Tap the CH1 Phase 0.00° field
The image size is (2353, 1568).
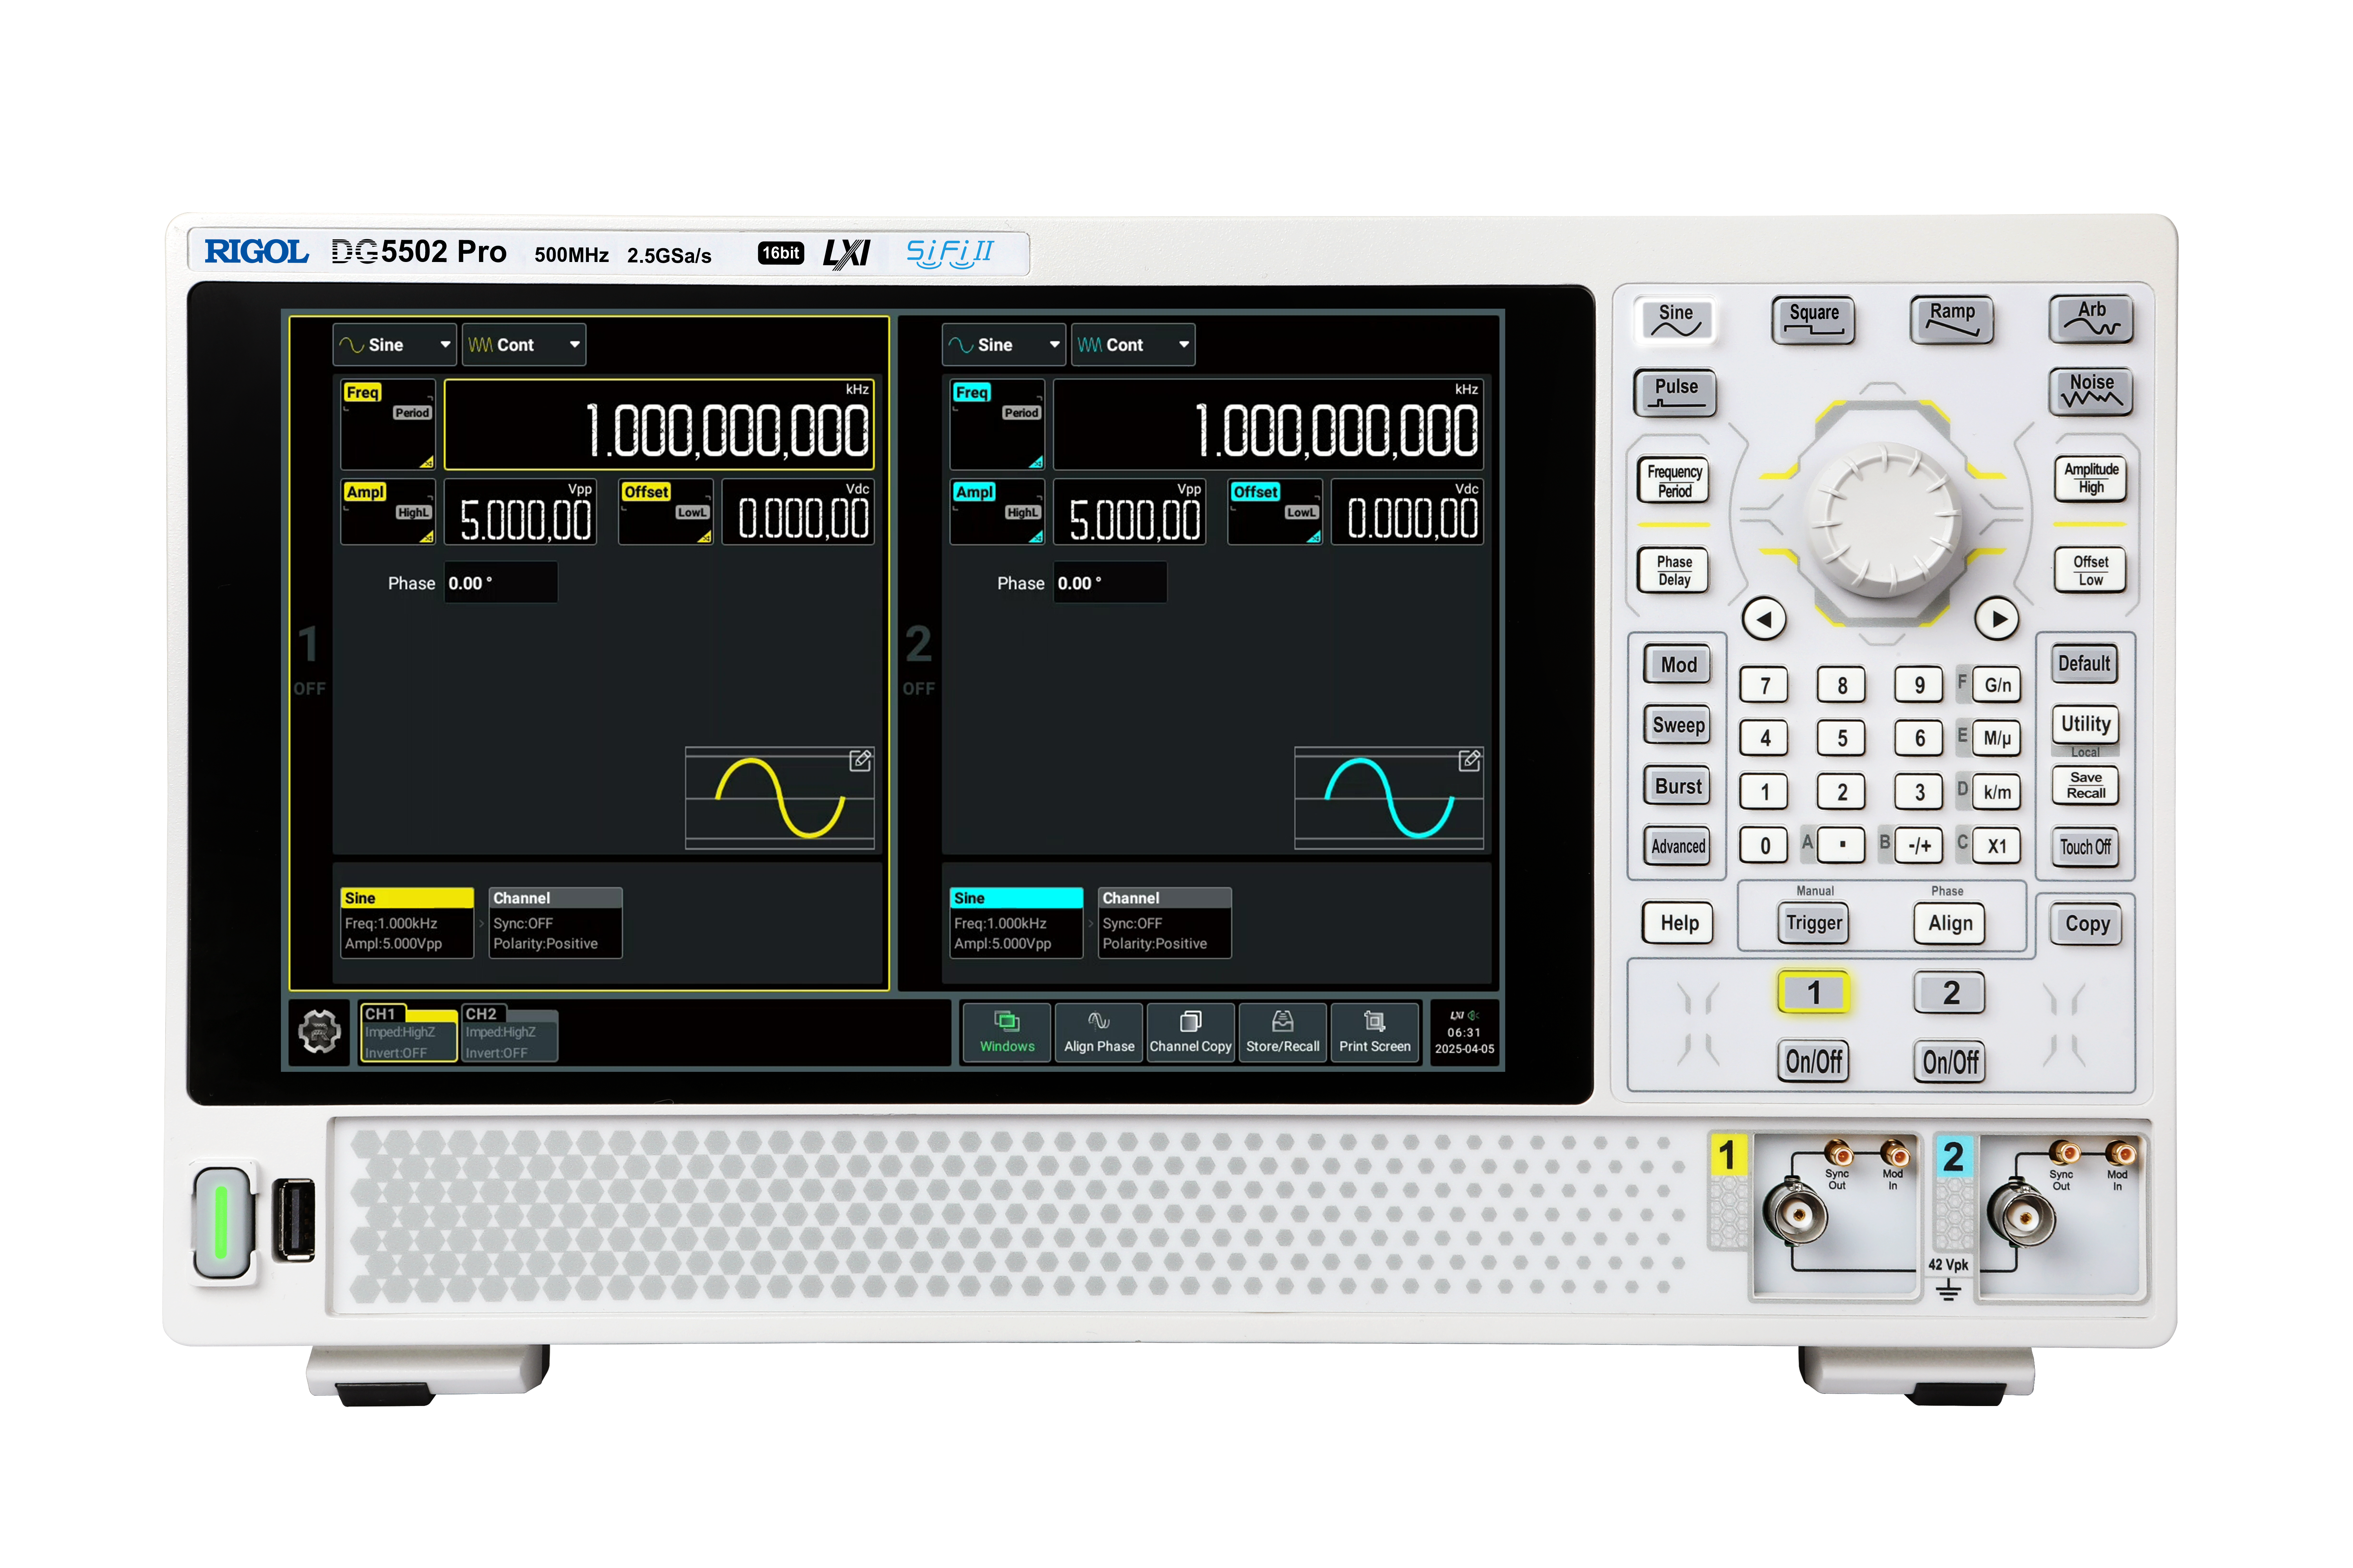pyautogui.click(x=500, y=583)
